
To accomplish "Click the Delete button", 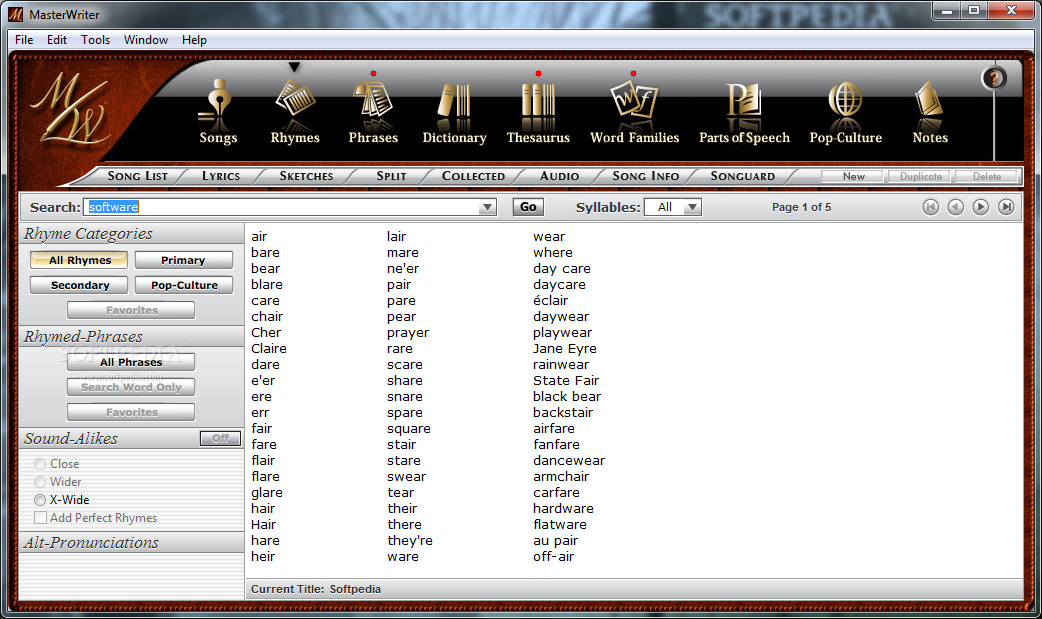I will [x=986, y=176].
